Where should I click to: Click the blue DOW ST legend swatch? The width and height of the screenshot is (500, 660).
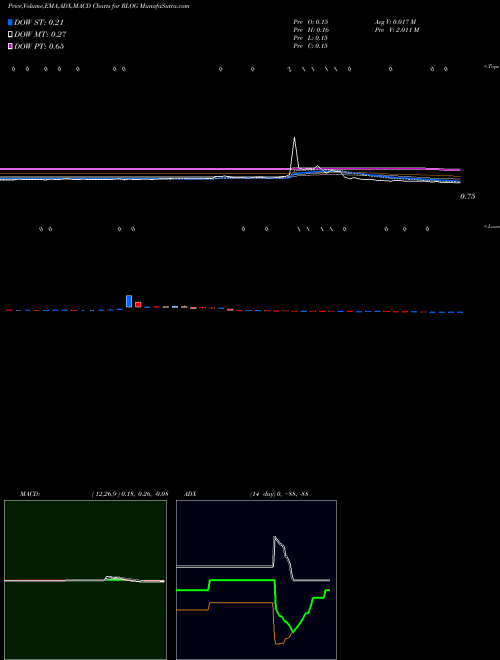[x=10, y=22]
